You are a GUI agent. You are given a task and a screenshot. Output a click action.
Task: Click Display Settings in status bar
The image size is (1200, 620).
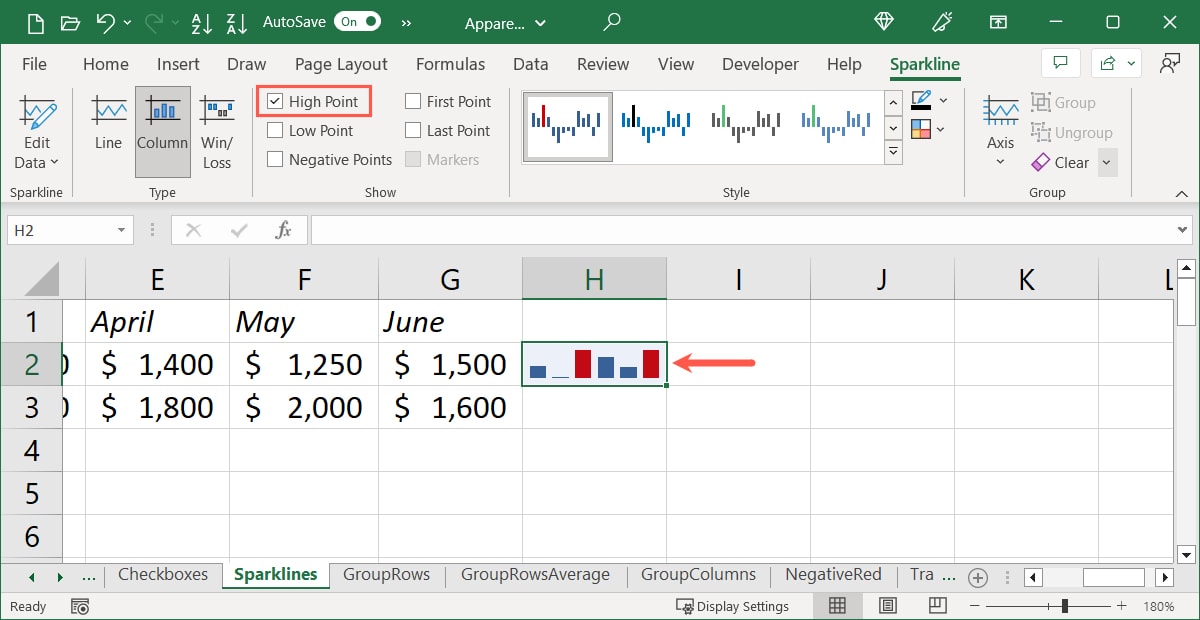733,606
